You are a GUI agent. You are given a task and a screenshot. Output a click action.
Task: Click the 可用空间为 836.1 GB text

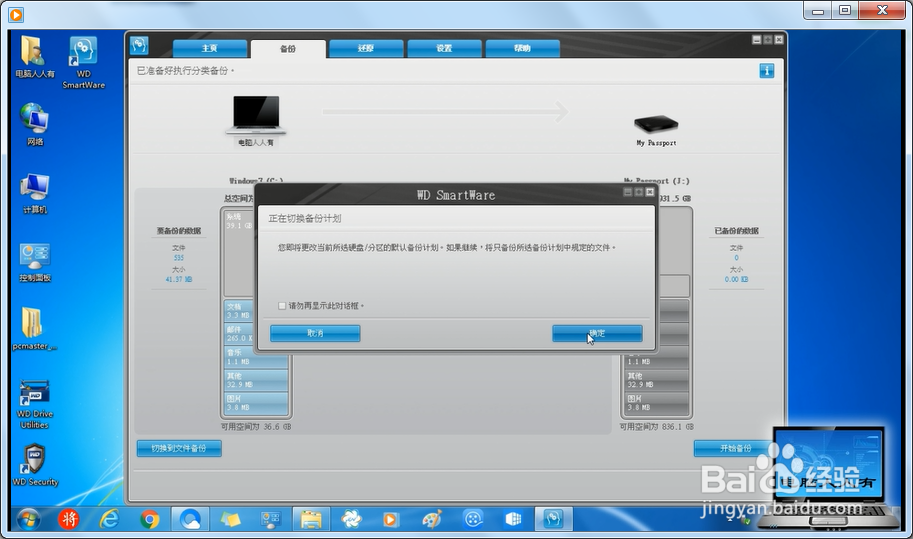[x=656, y=427]
